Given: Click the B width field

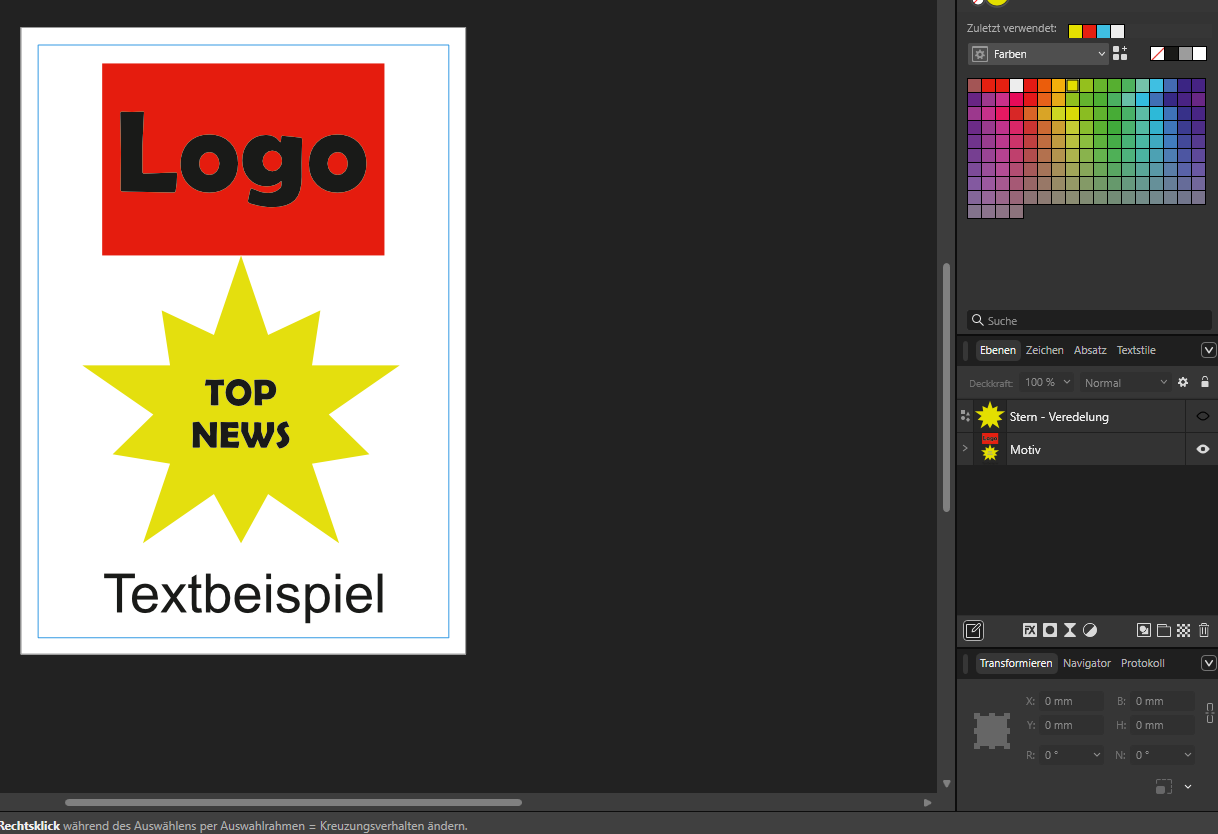Looking at the screenshot, I should point(1162,701).
